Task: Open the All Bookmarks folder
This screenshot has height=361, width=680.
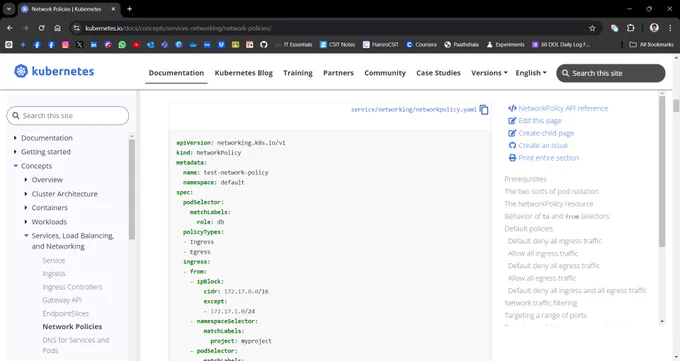Action: [x=651, y=45]
